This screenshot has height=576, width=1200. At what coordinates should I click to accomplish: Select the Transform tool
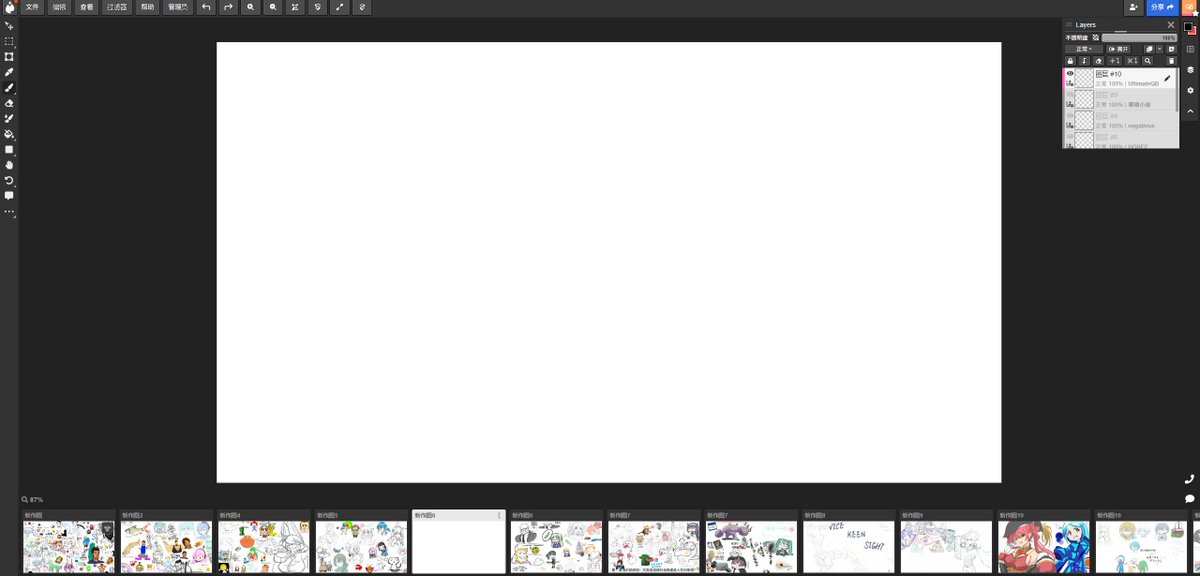(9, 56)
